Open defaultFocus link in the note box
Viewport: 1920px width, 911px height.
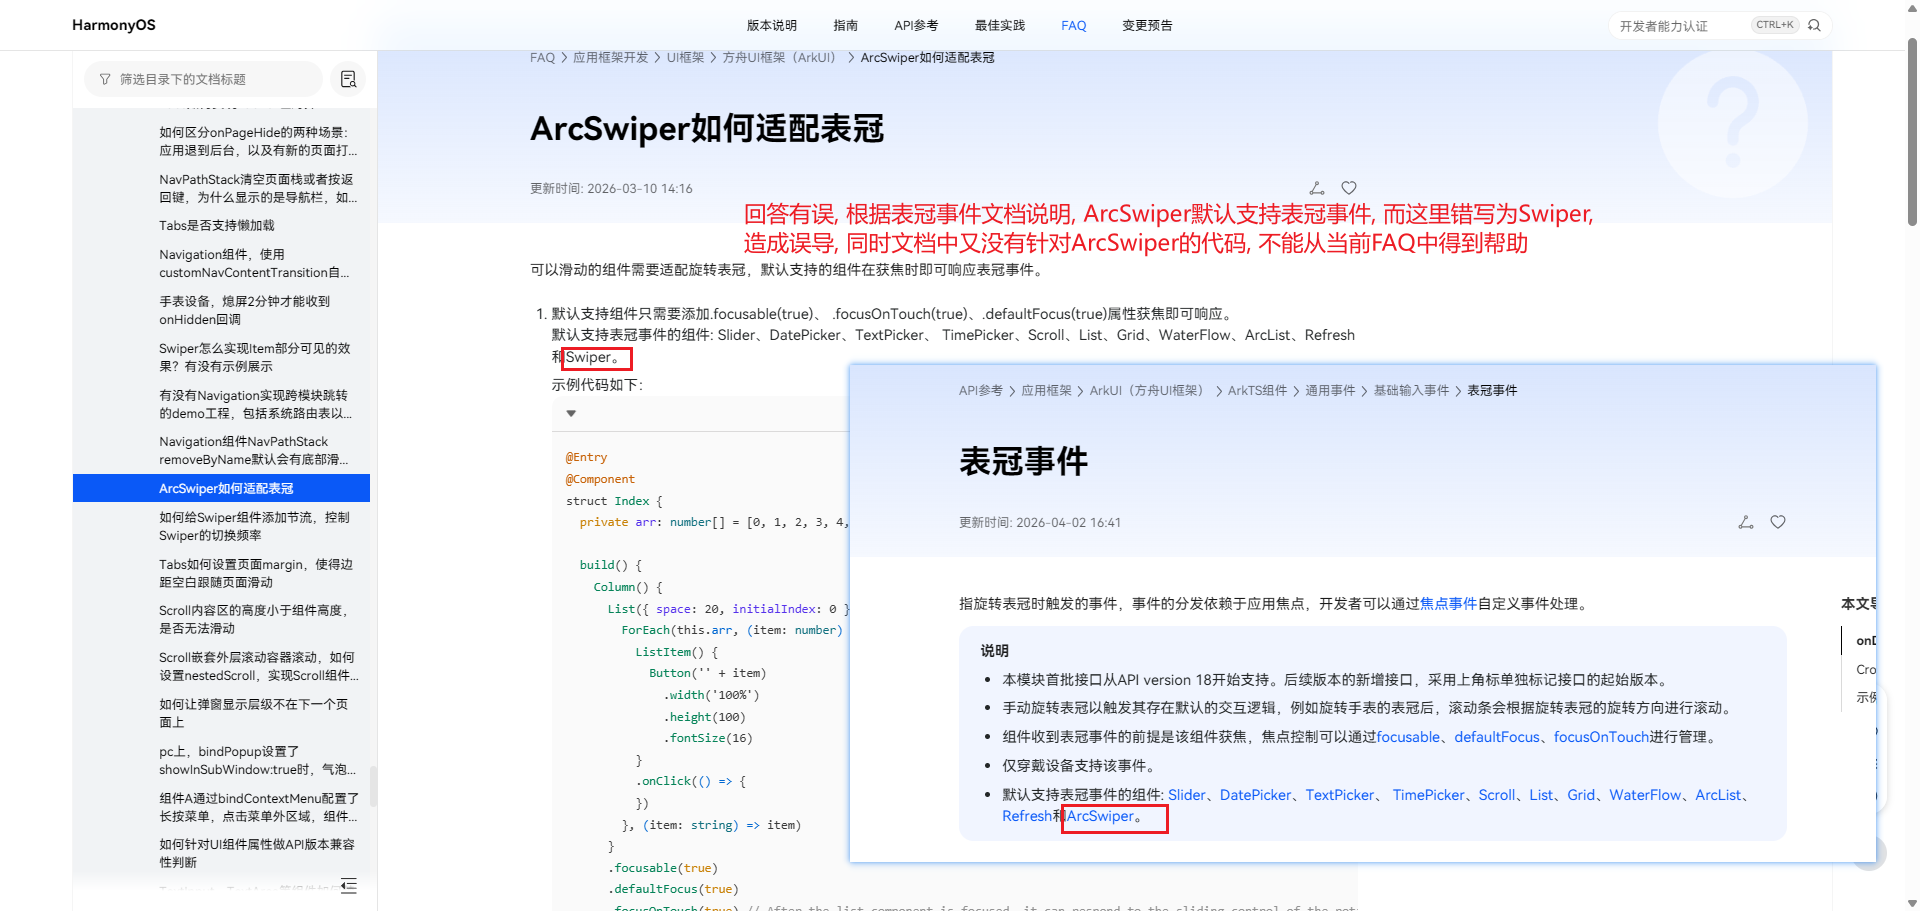pos(1497,737)
